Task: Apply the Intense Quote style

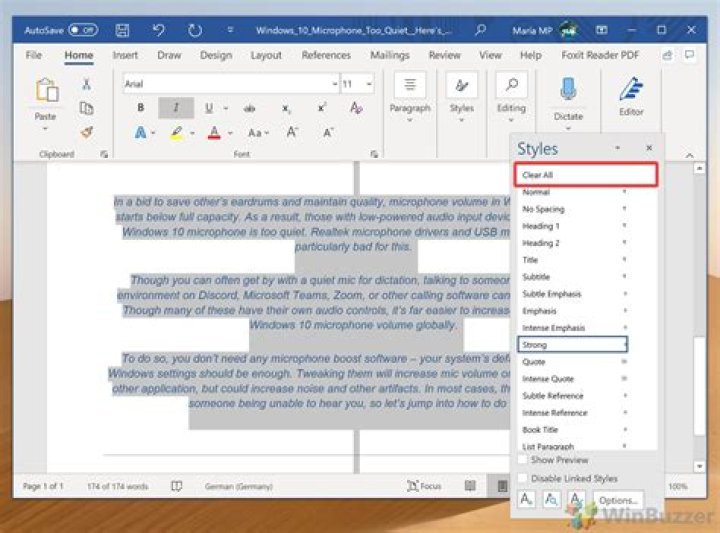Action: tap(573, 379)
